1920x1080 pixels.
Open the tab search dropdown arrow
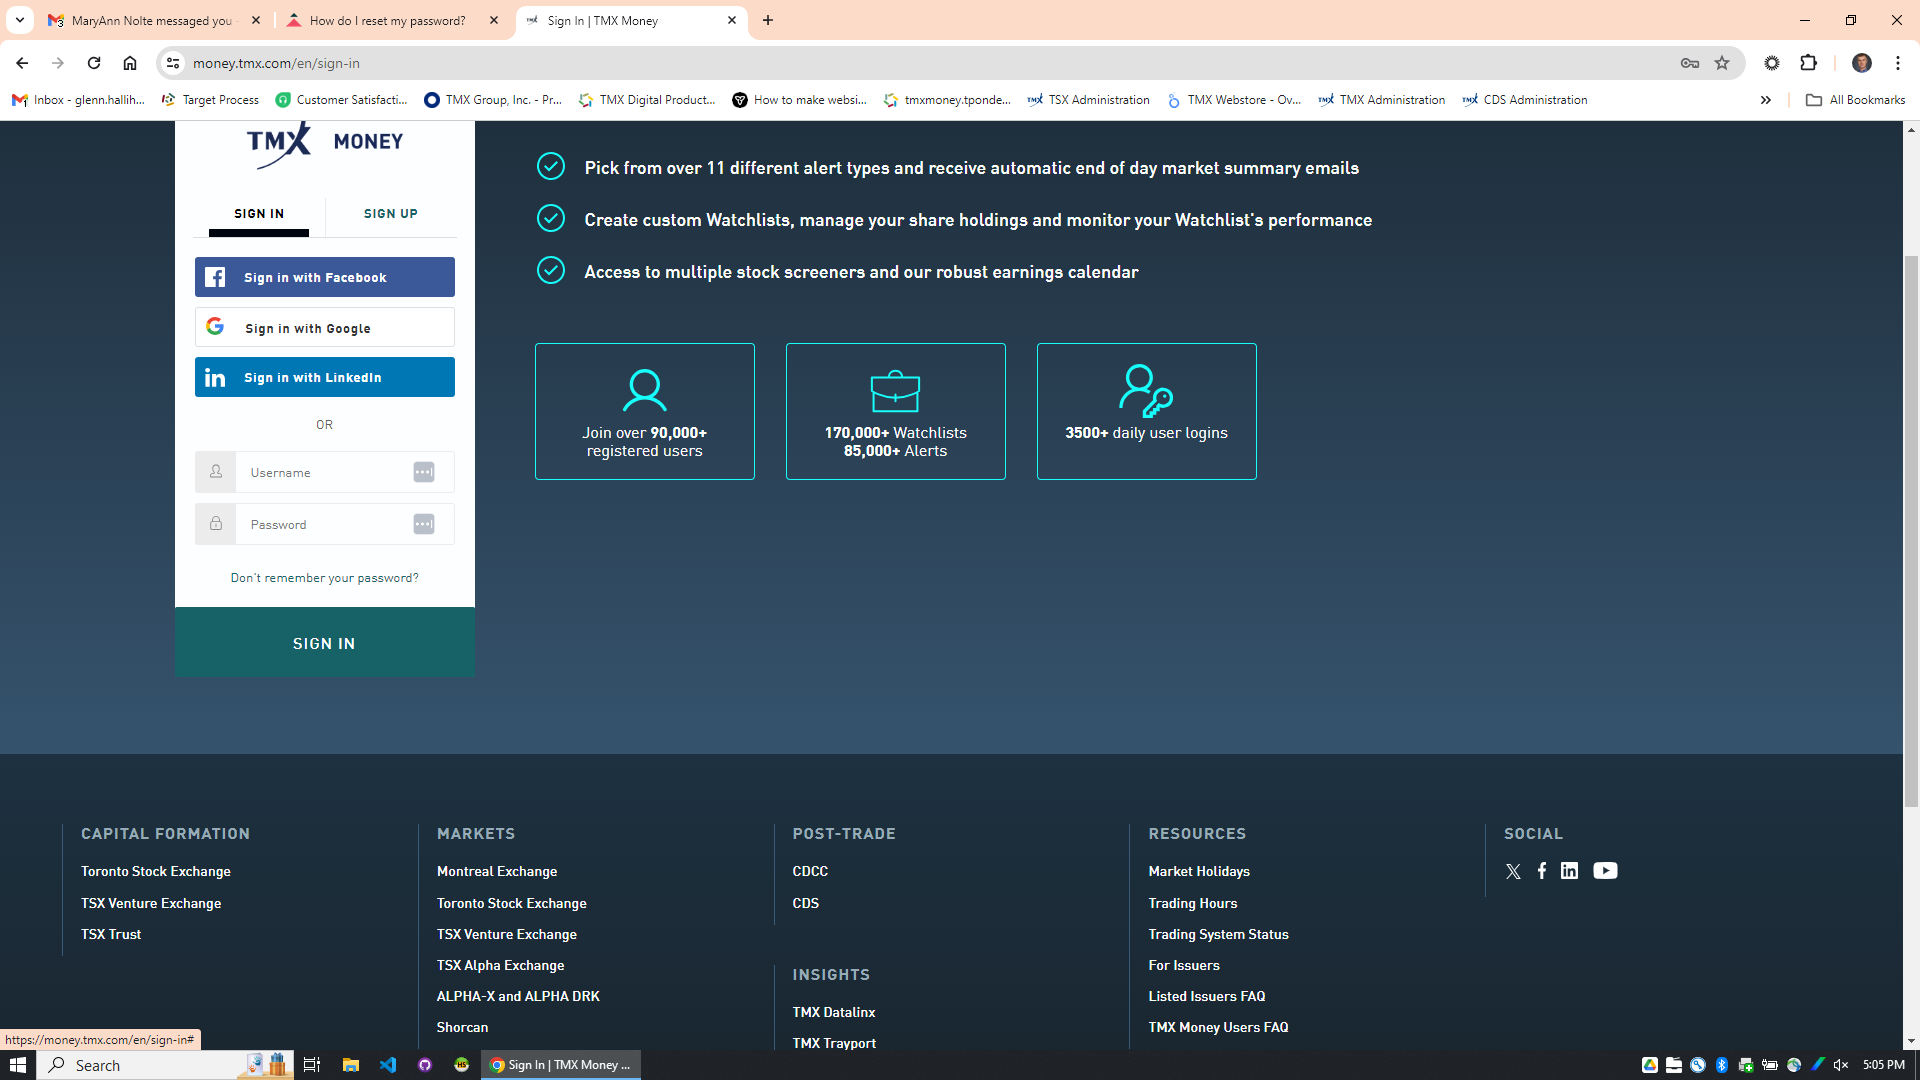20,20
